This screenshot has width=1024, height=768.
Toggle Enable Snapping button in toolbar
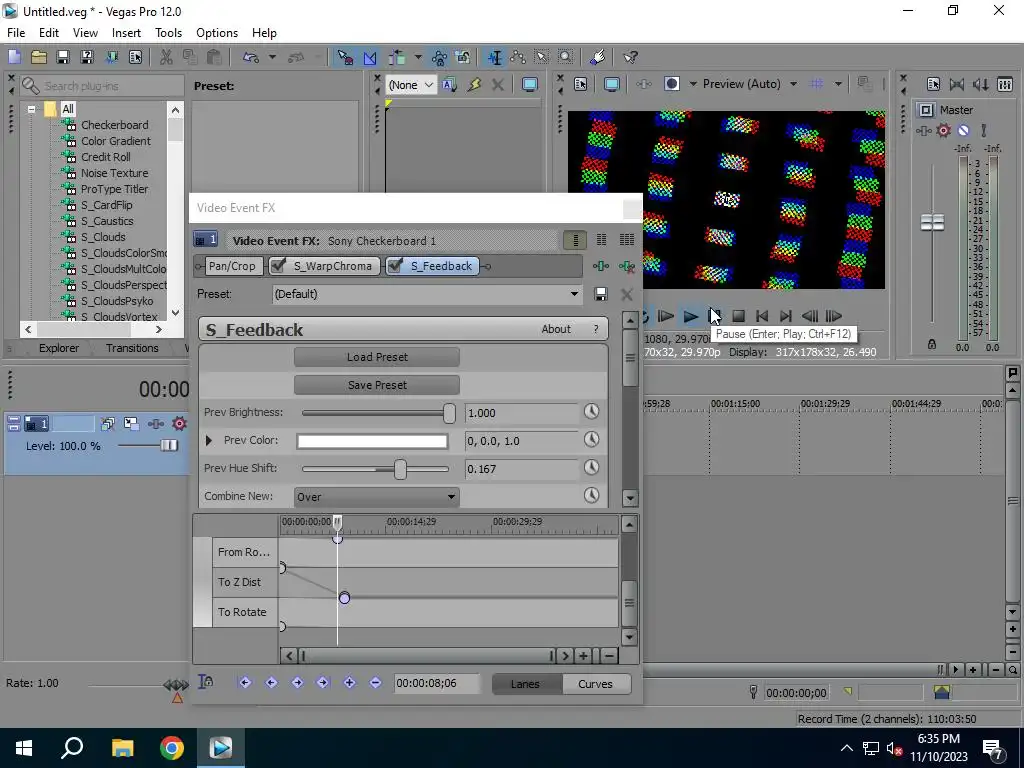coord(345,57)
